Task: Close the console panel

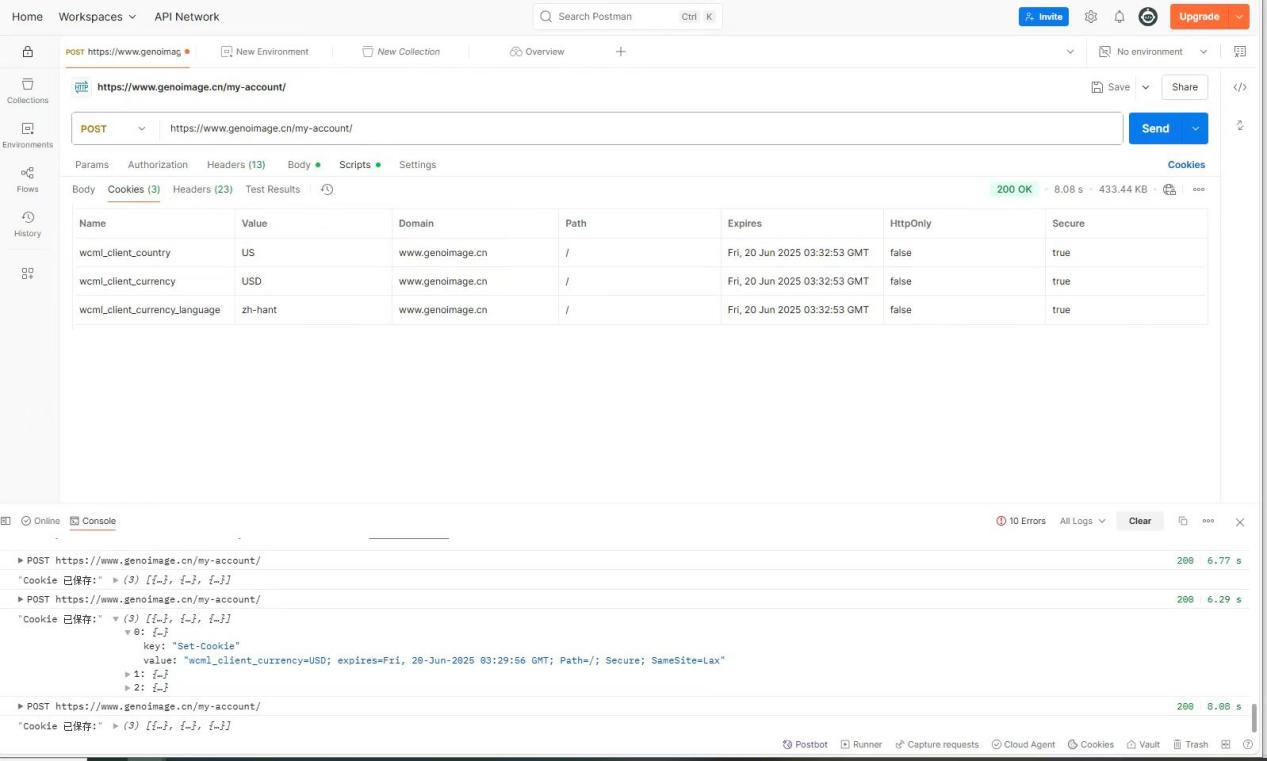Action: (1240, 522)
